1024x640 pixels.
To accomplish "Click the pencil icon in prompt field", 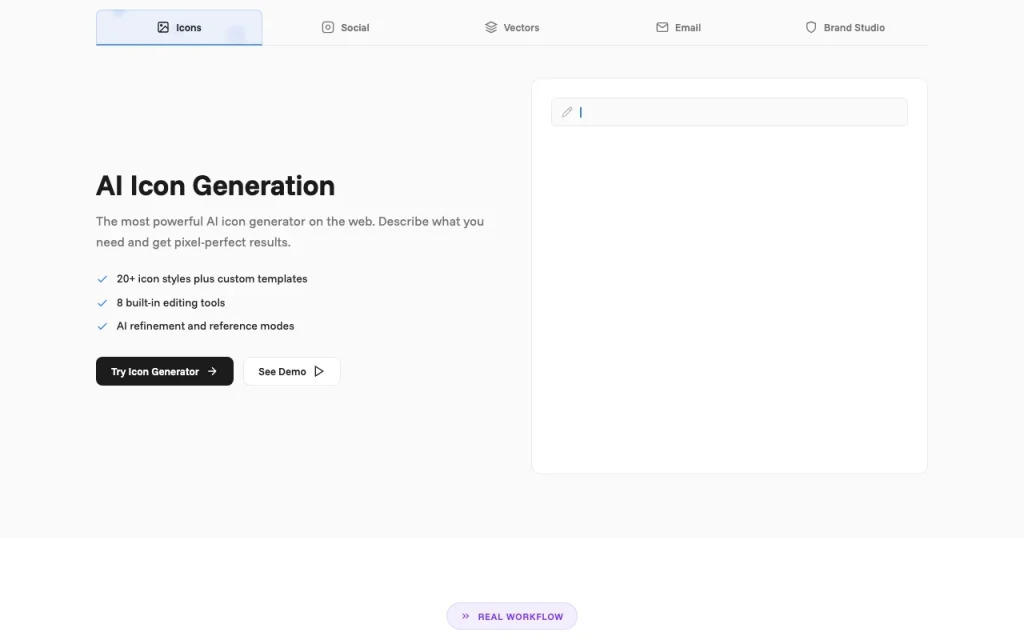I will pos(567,112).
